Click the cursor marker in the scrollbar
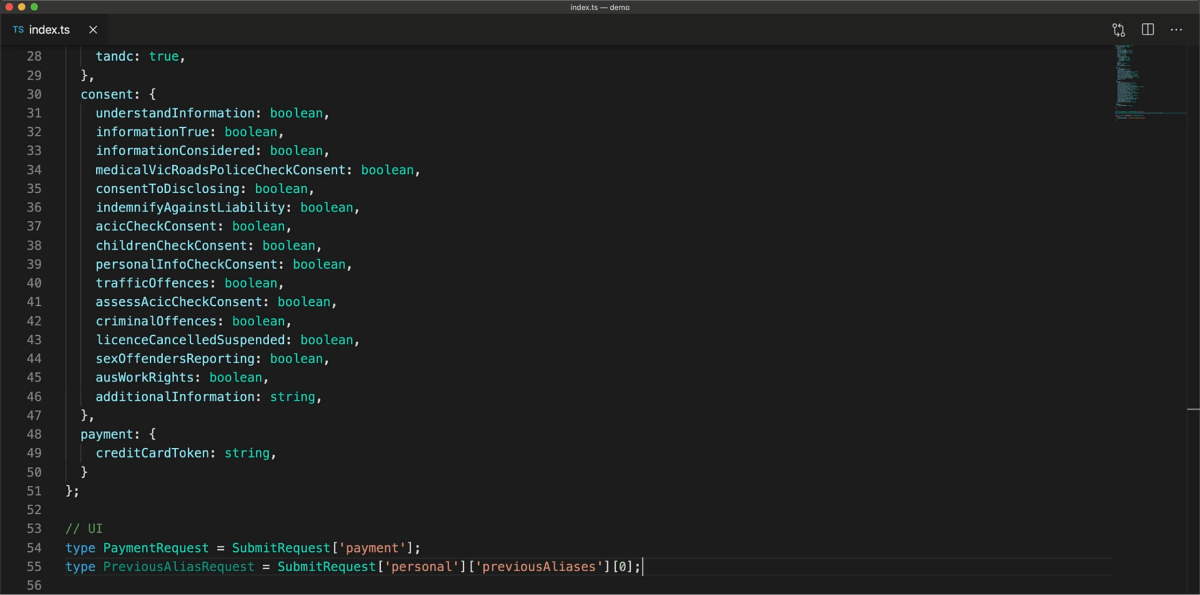 pos(1193,409)
